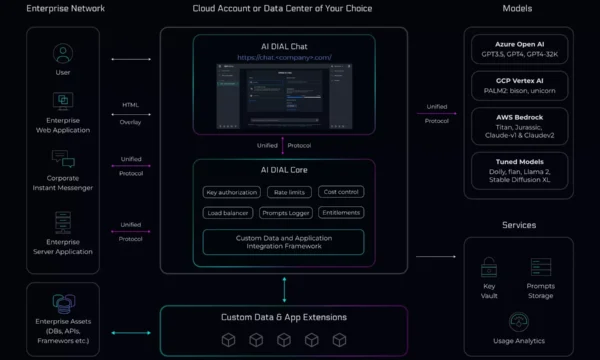
Task: Open the chat.<company>.com link
Action: (284, 57)
